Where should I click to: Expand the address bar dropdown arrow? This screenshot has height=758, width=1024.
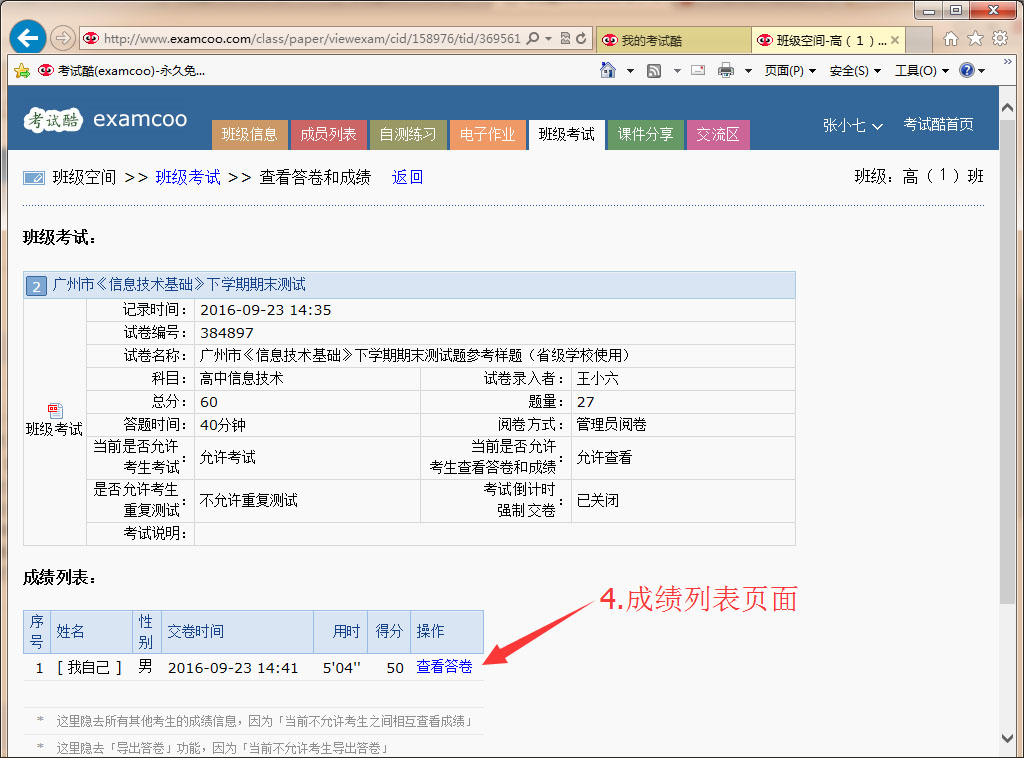548,38
